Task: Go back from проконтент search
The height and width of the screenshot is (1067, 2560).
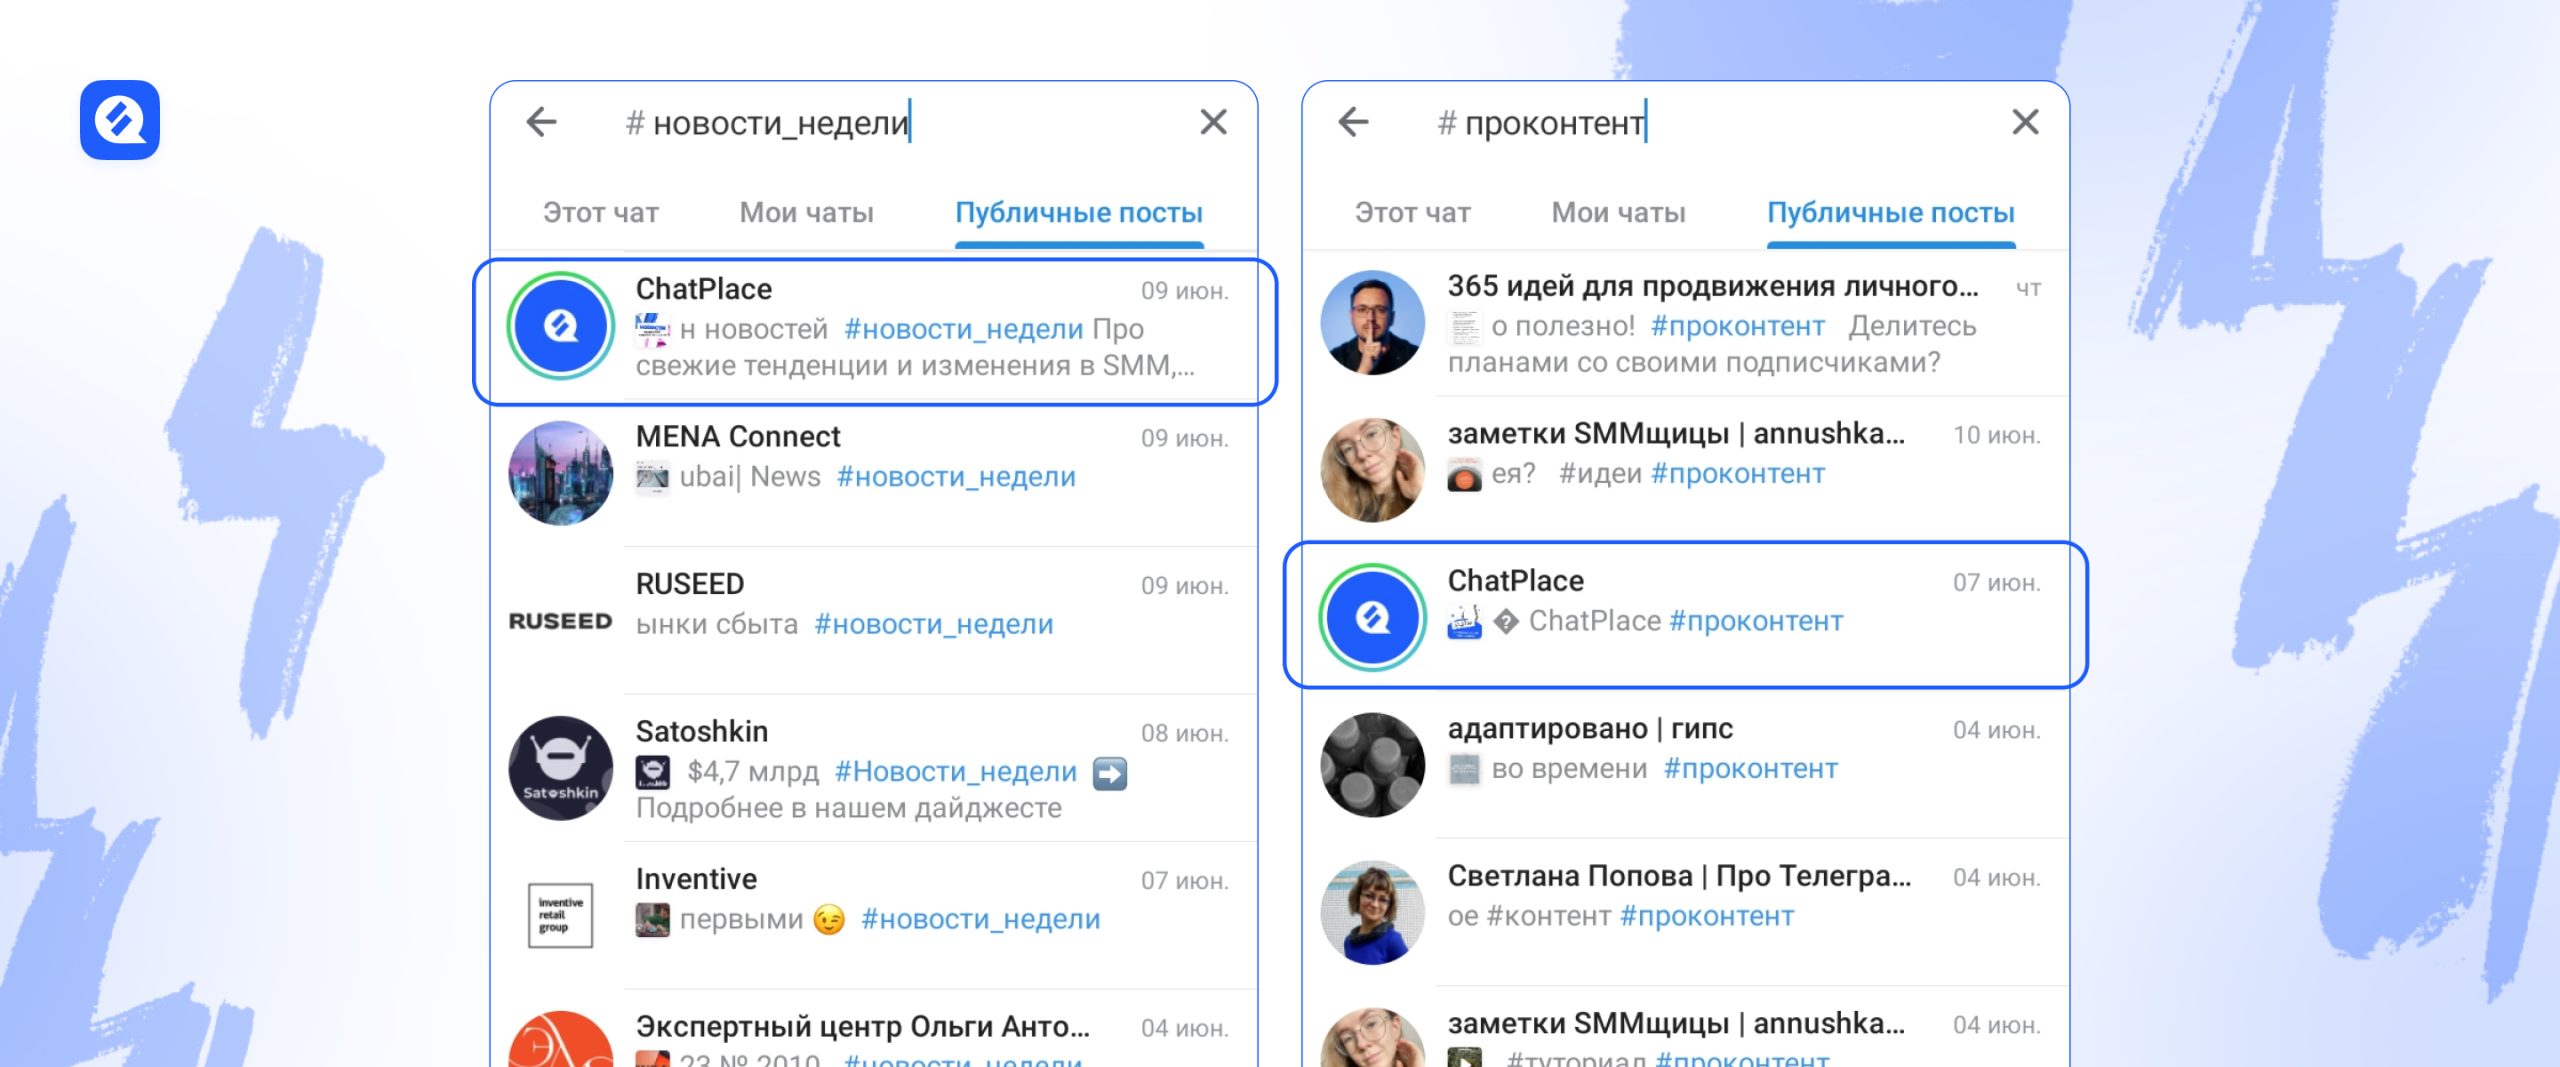Action: coord(1353,122)
